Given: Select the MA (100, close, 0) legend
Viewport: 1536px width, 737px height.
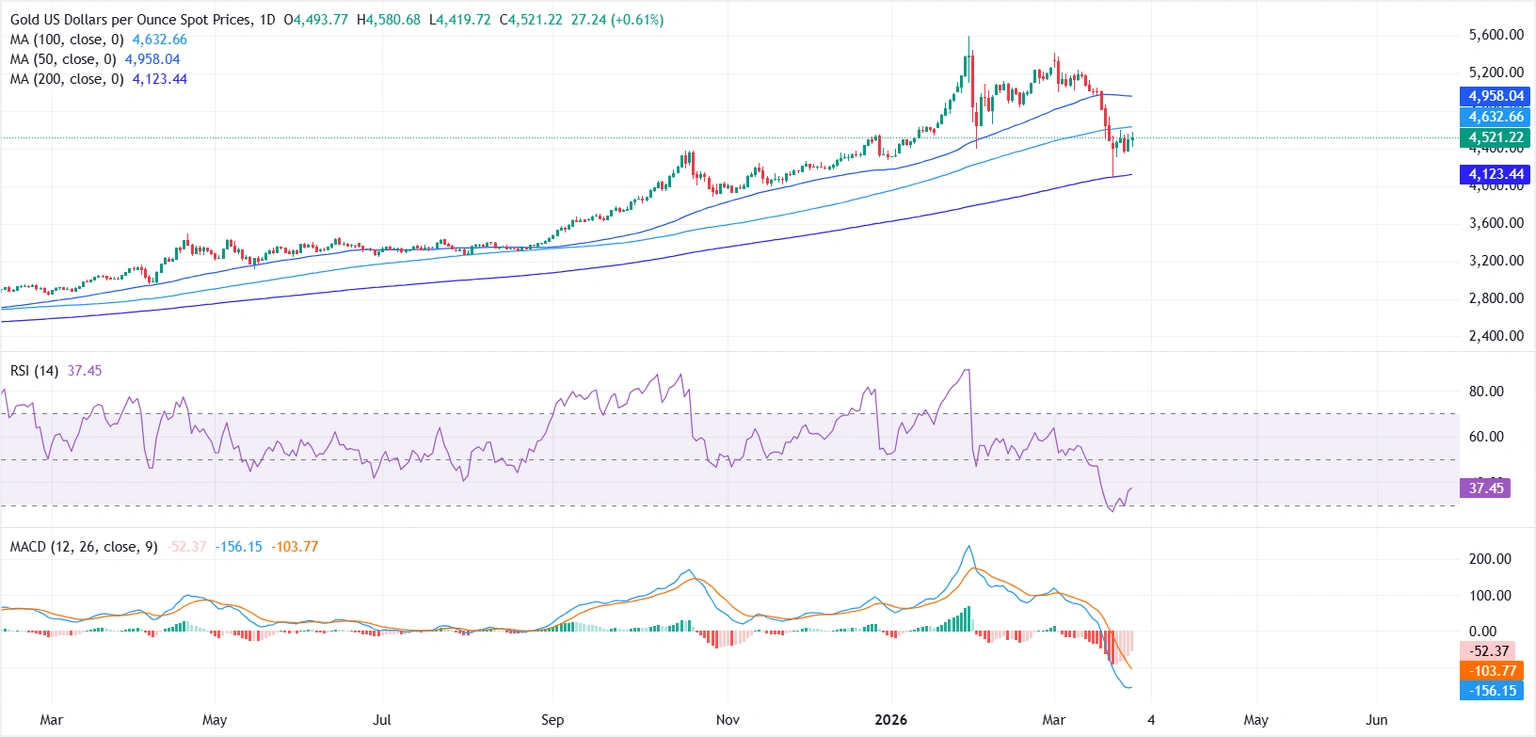Looking at the screenshot, I should 67,40.
